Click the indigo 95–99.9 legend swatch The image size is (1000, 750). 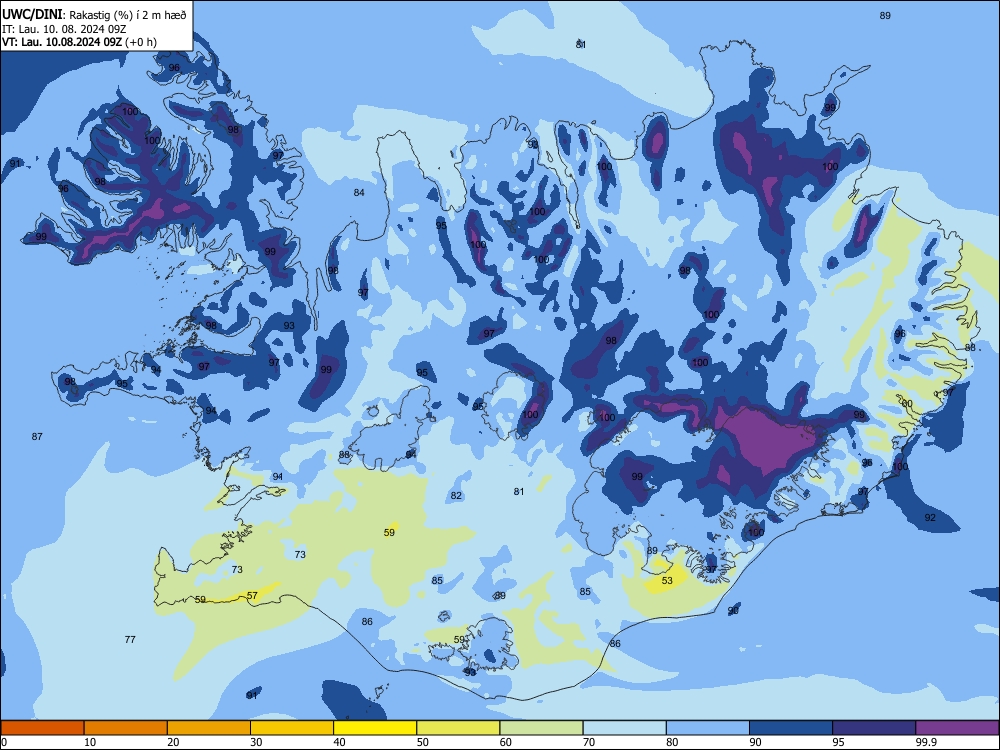874,728
